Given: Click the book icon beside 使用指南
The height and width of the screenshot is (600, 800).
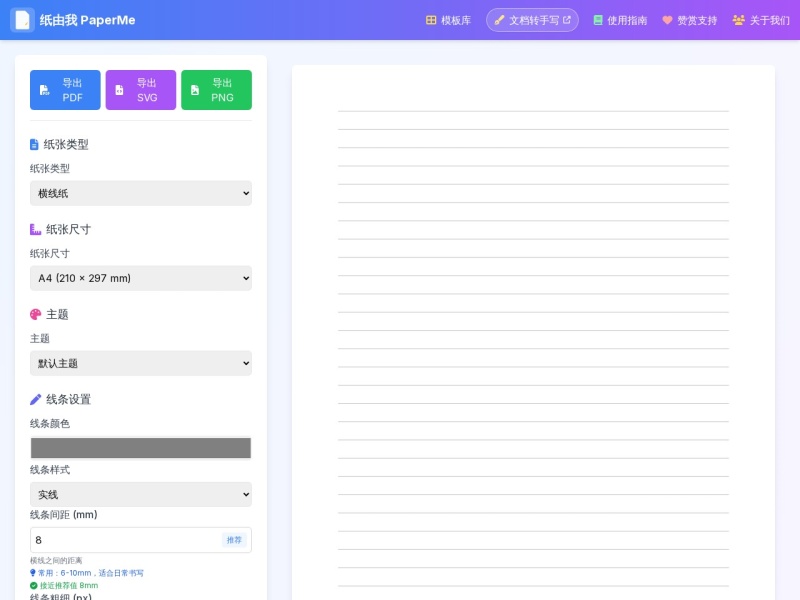Looking at the screenshot, I should point(598,20).
